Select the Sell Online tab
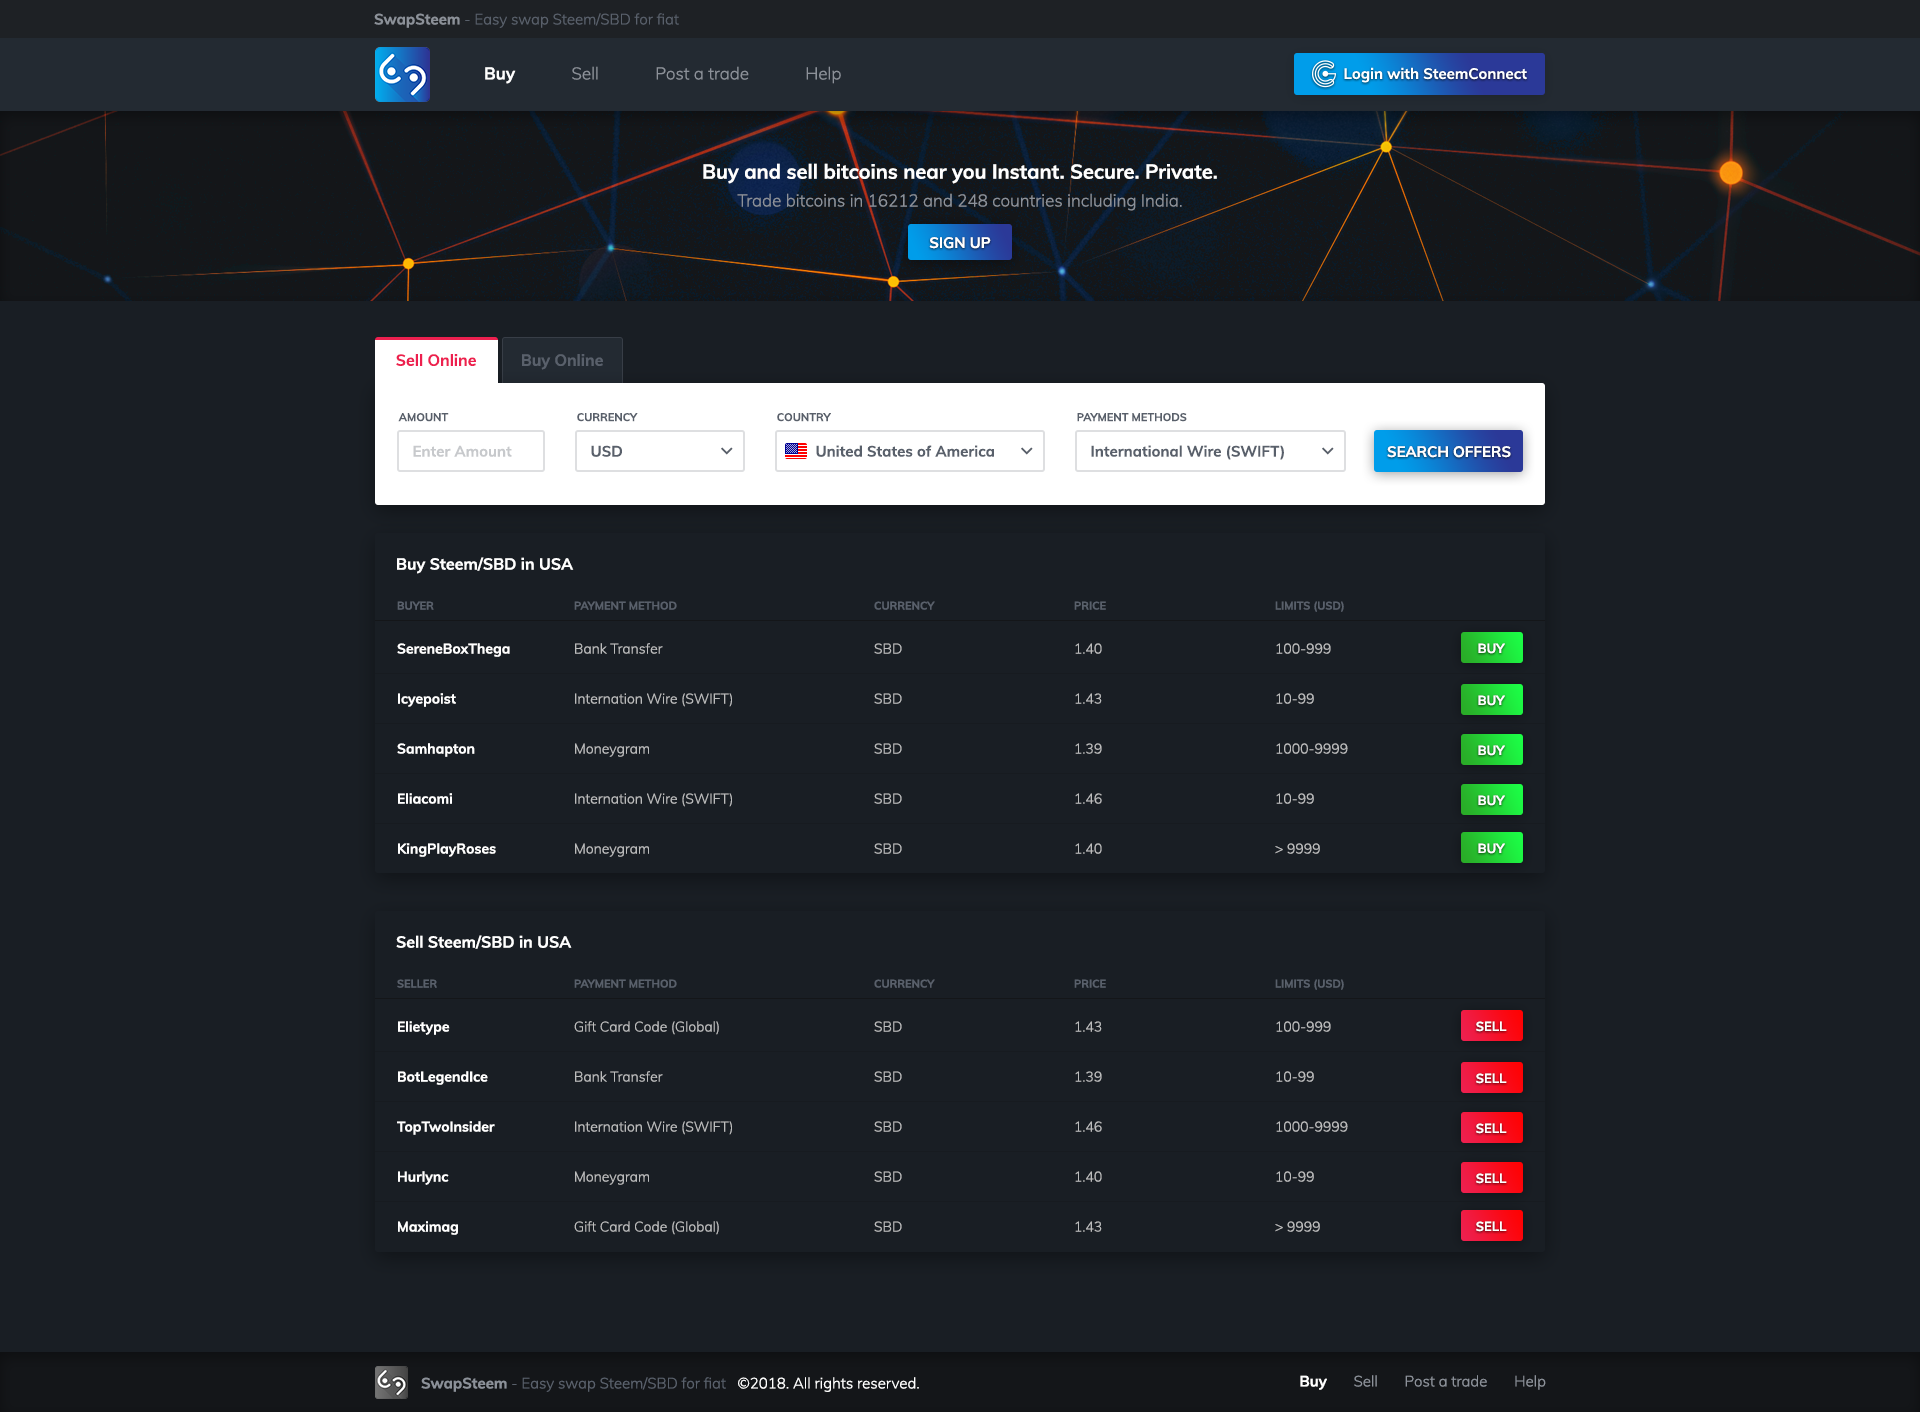Screen dimensions: 1920x1412 coord(436,360)
